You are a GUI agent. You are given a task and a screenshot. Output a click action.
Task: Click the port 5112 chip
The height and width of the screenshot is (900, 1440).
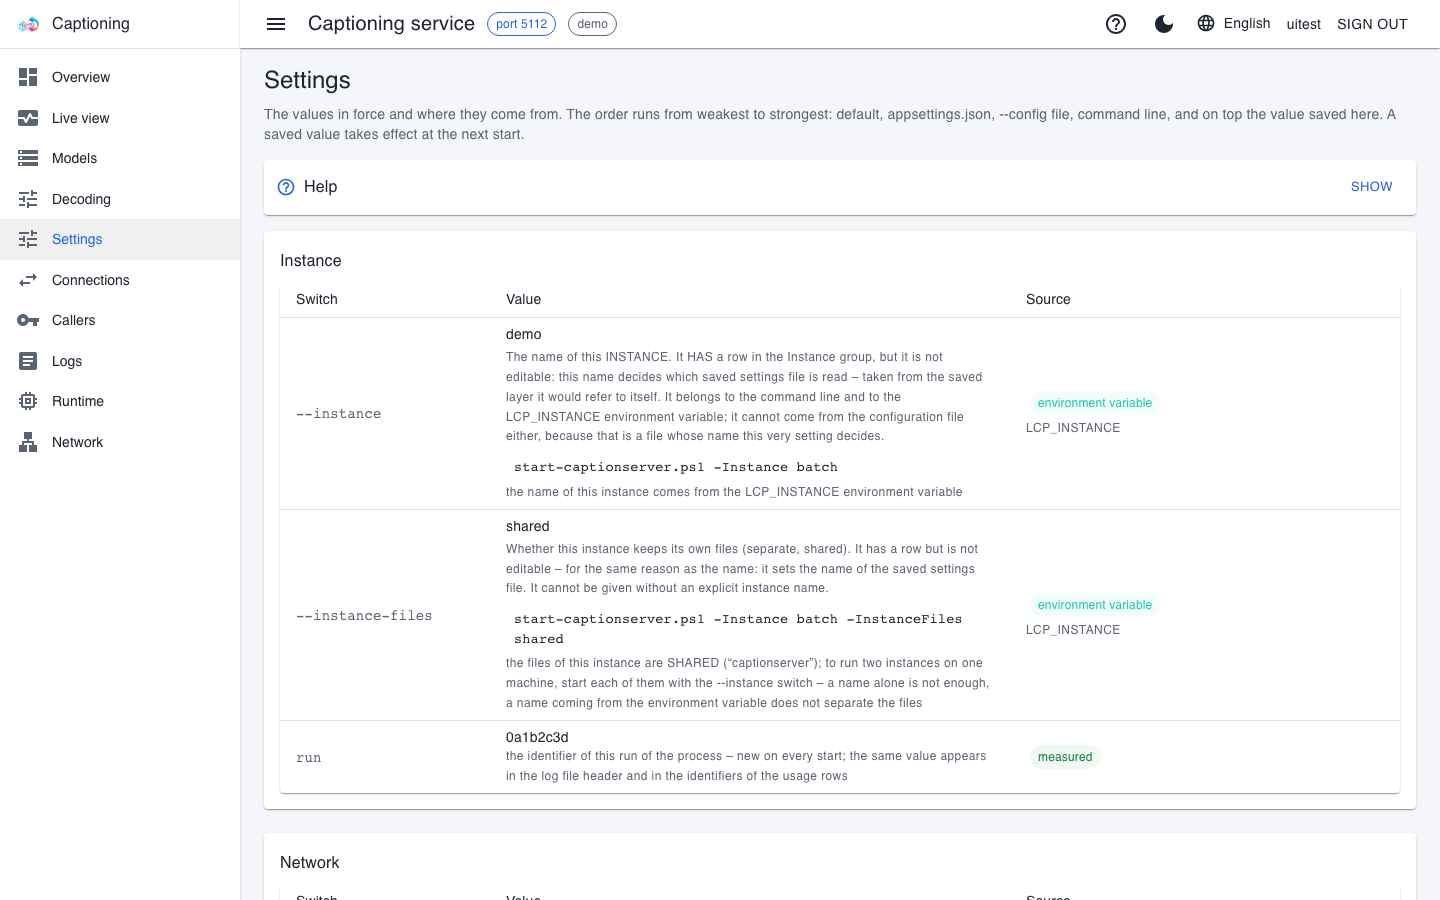pos(521,24)
